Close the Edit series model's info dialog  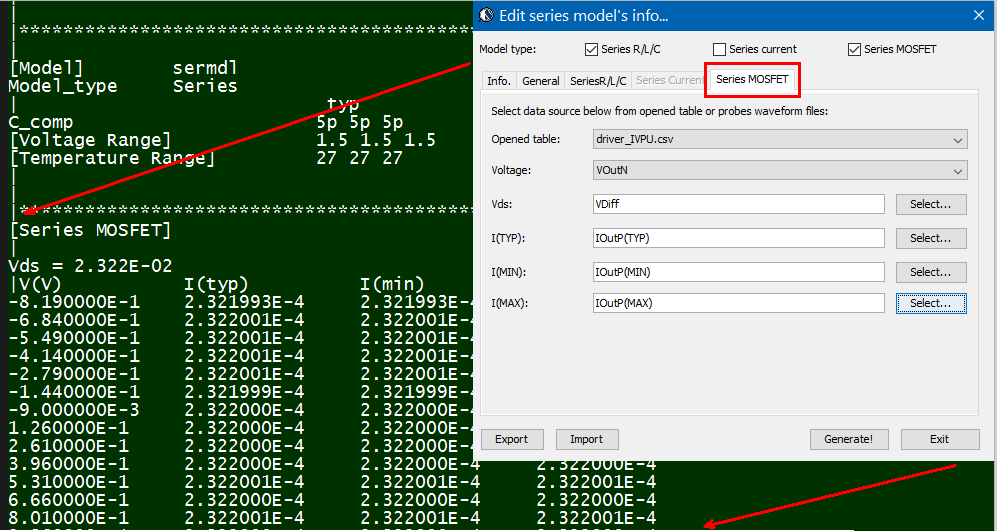(x=978, y=15)
